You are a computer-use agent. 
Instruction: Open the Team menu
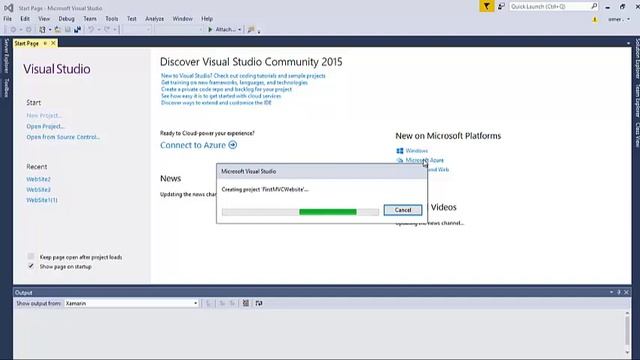[x=90, y=19]
